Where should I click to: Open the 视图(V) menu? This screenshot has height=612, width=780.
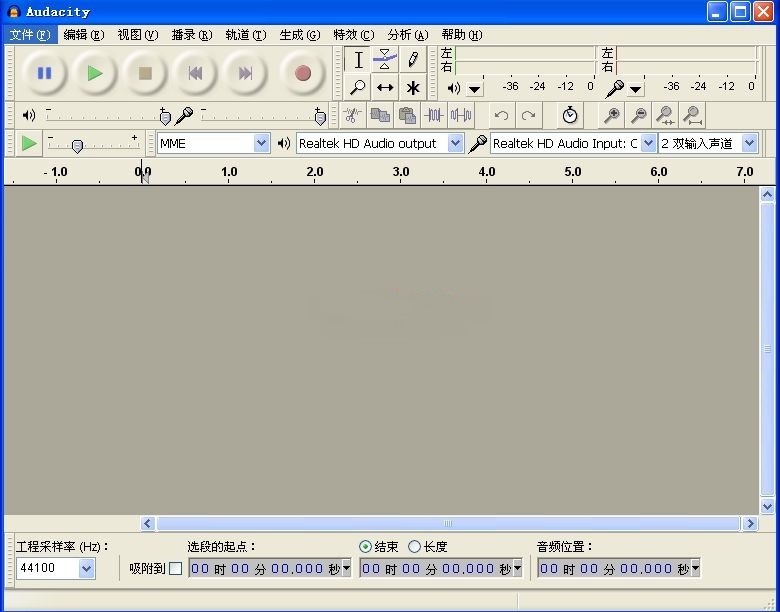click(138, 35)
